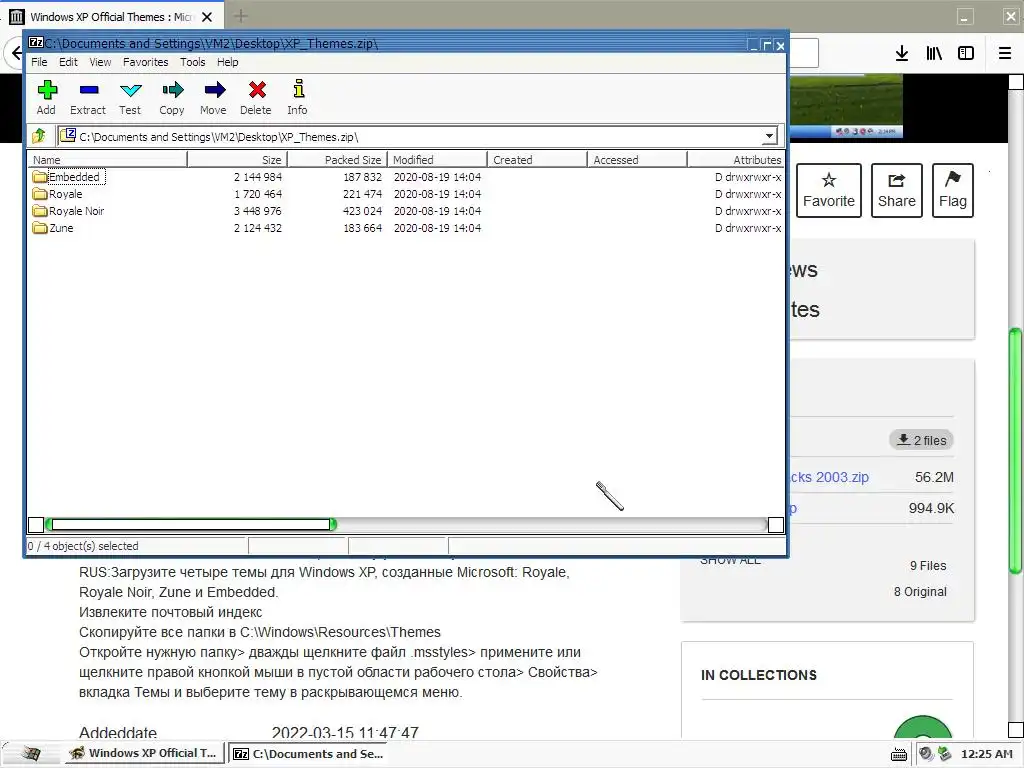Viewport: 1024px width, 768px height.
Task: Toggle the browser sidebar icon
Action: point(966,54)
